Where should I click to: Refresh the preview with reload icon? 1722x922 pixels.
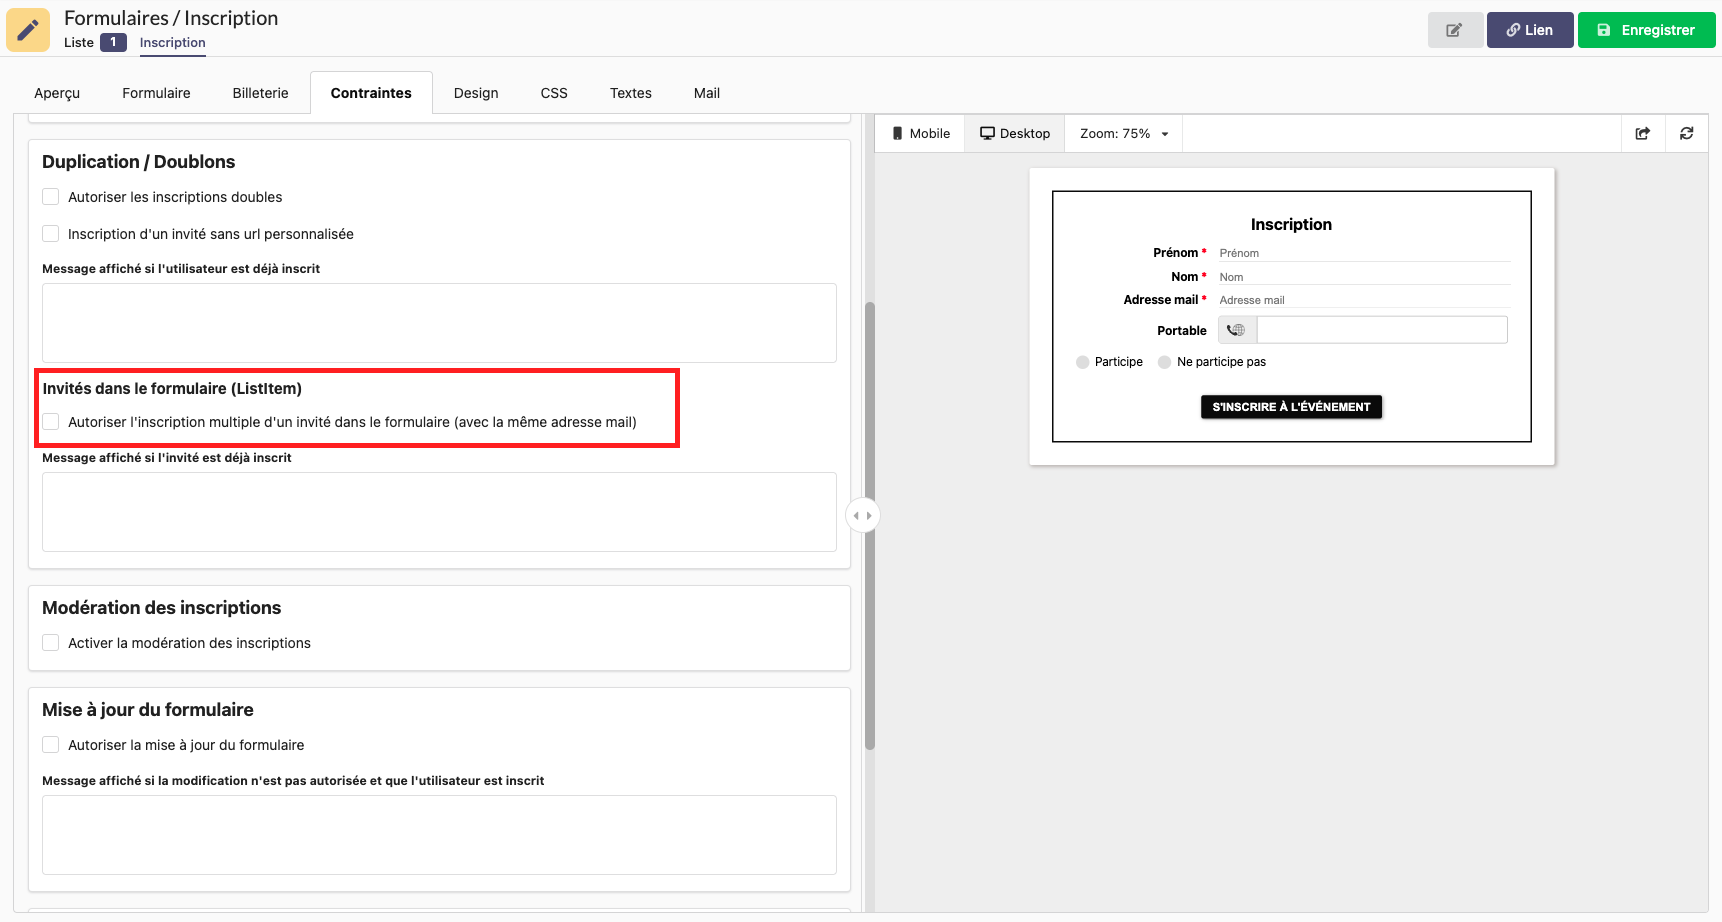pyautogui.click(x=1687, y=133)
